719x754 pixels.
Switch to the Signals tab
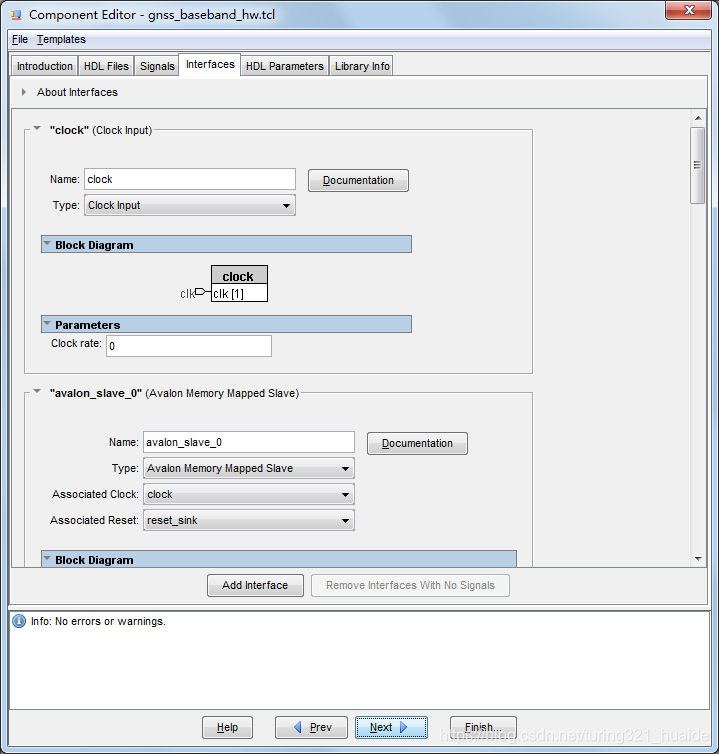(157, 66)
